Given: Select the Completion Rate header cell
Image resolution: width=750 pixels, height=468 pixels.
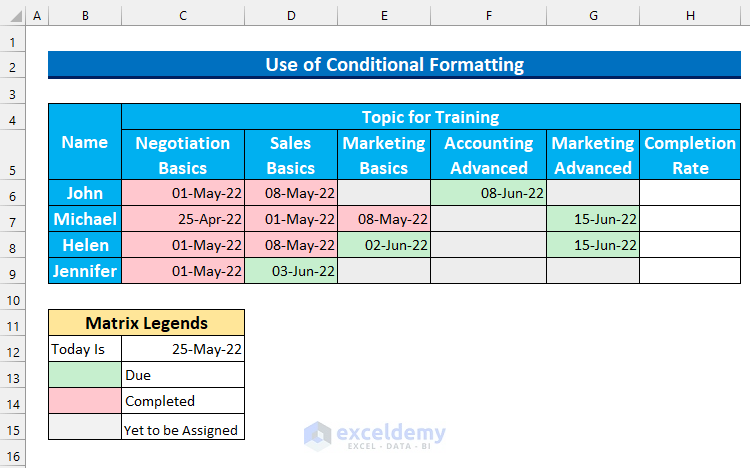Looking at the screenshot, I should coord(690,155).
